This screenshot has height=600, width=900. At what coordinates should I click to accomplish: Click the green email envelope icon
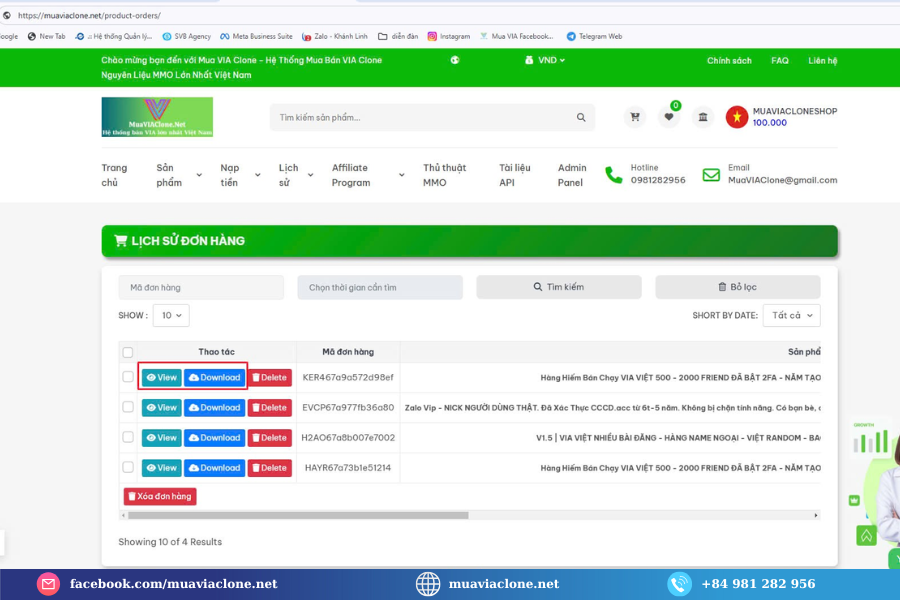point(711,175)
